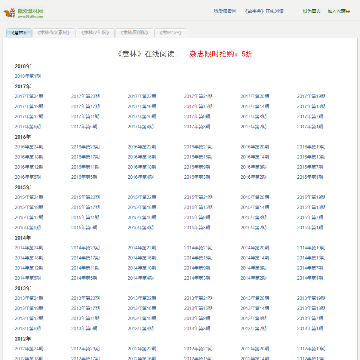Open the red 杂志限时抢购 5折 promotion link
360x360 pixels.
coord(221,54)
